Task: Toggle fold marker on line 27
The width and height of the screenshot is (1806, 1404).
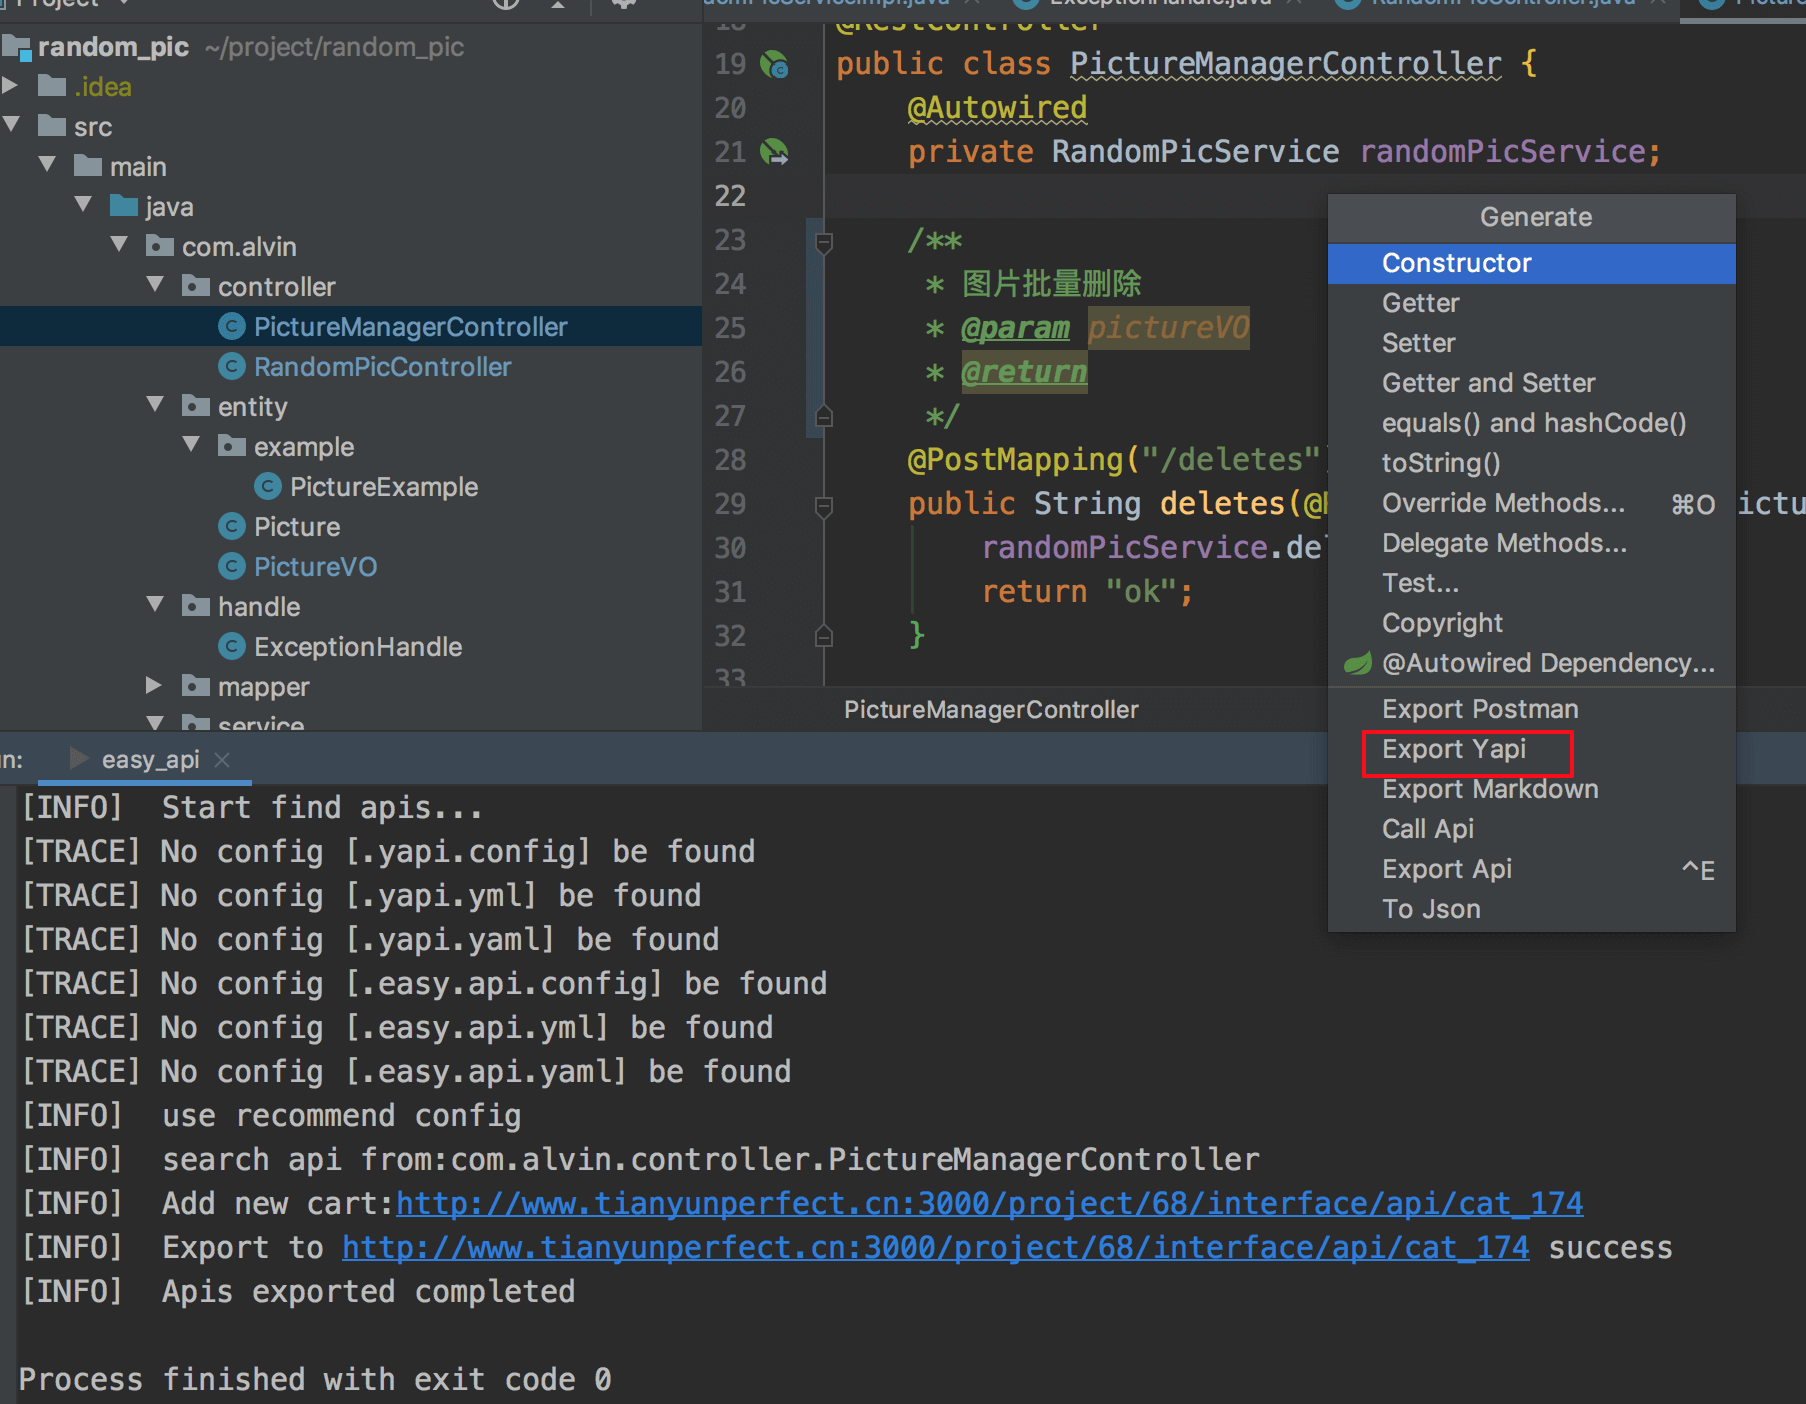Action: [x=824, y=416]
